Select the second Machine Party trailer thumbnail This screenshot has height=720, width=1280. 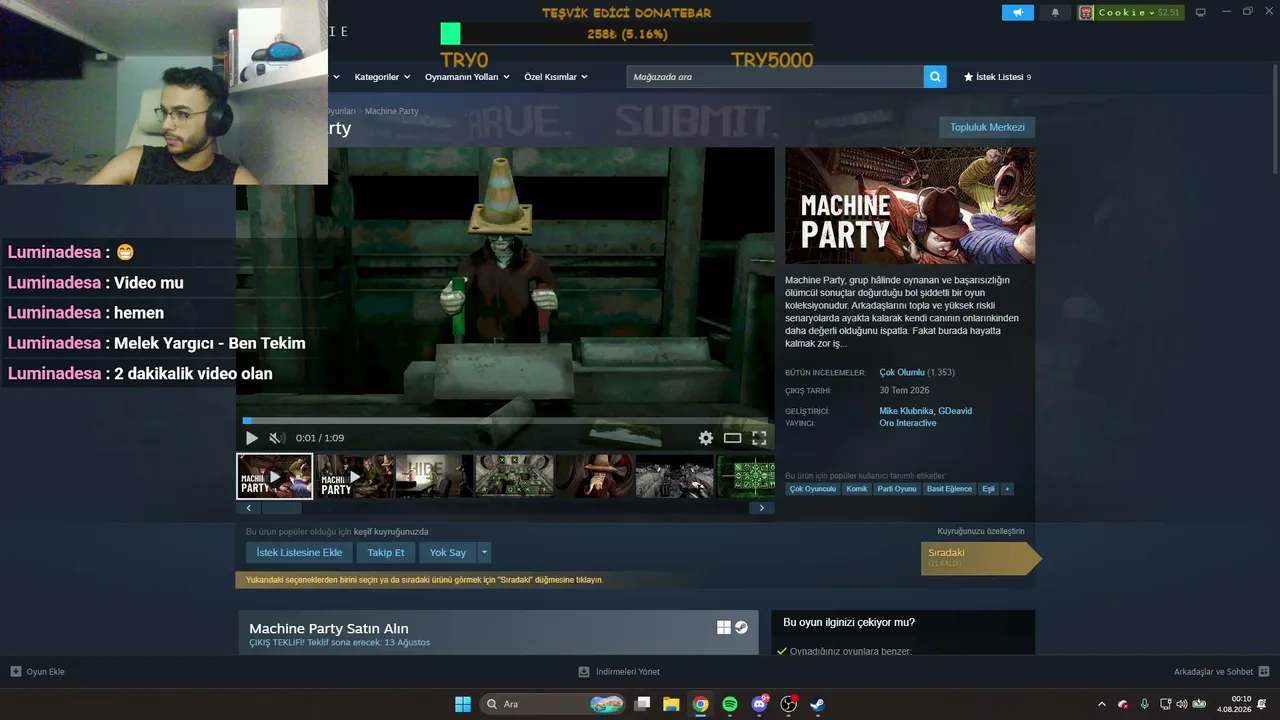[355, 476]
